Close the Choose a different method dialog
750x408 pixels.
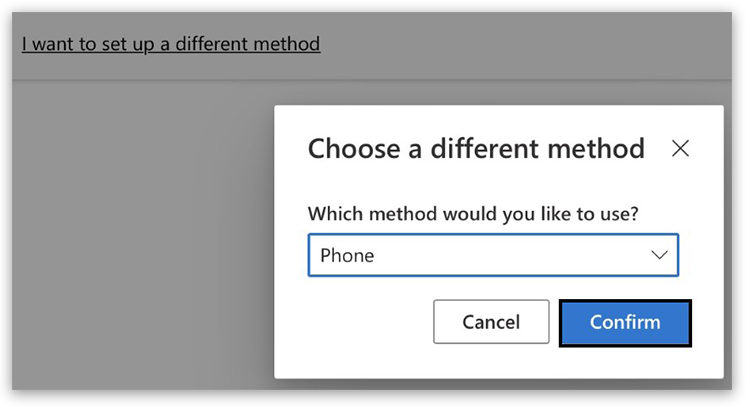[x=680, y=149]
